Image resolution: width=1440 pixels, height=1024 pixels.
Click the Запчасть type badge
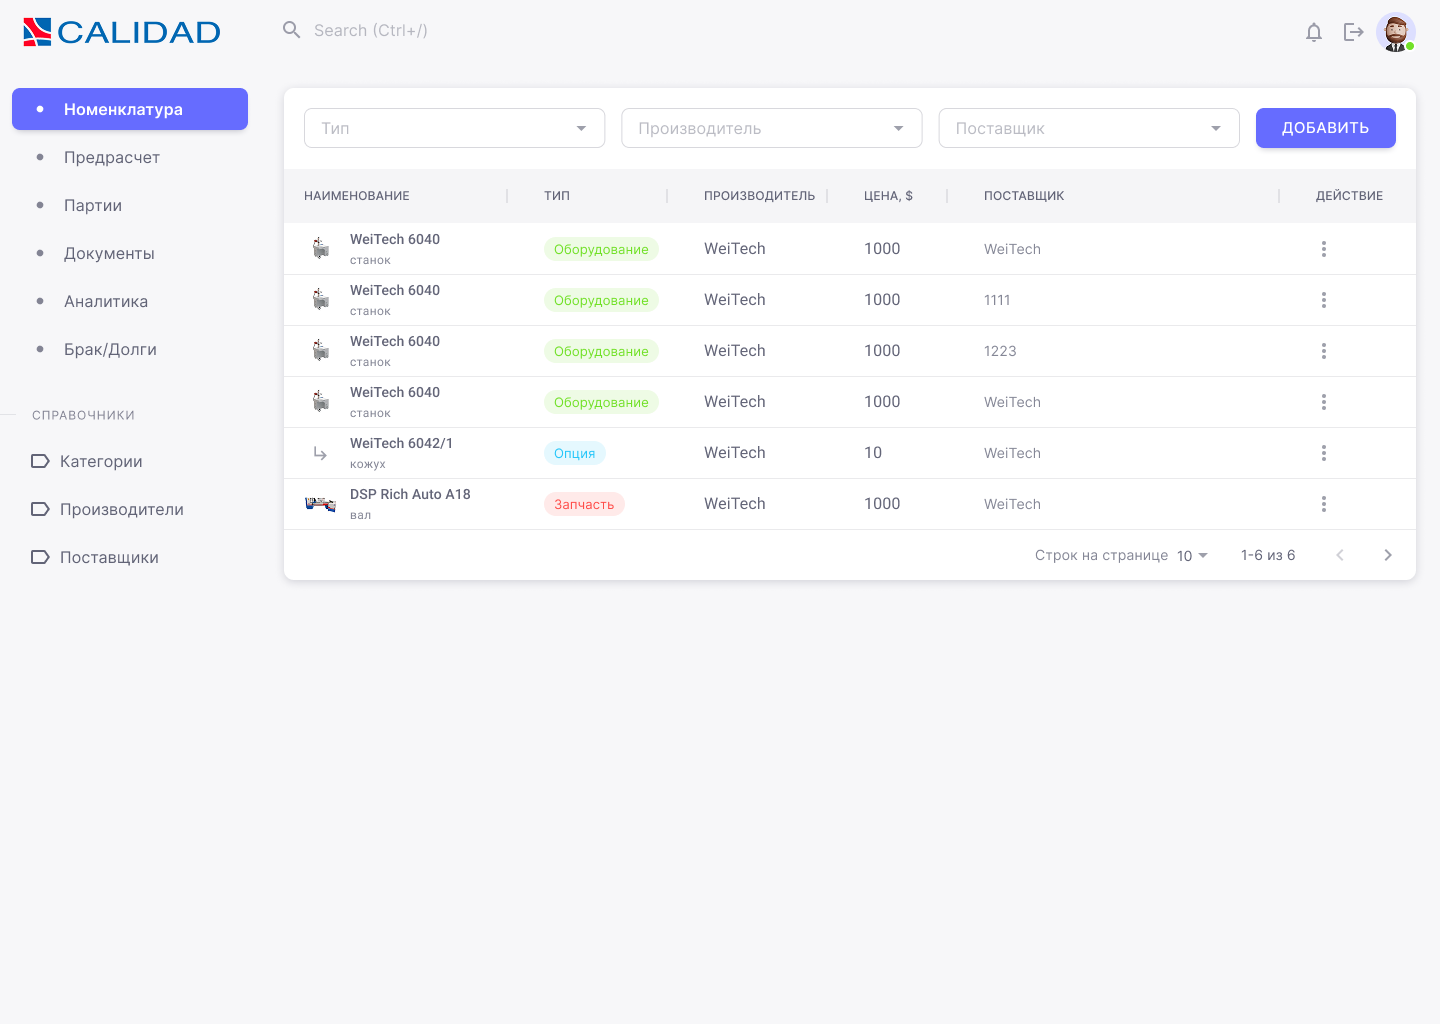(x=584, y=504)
